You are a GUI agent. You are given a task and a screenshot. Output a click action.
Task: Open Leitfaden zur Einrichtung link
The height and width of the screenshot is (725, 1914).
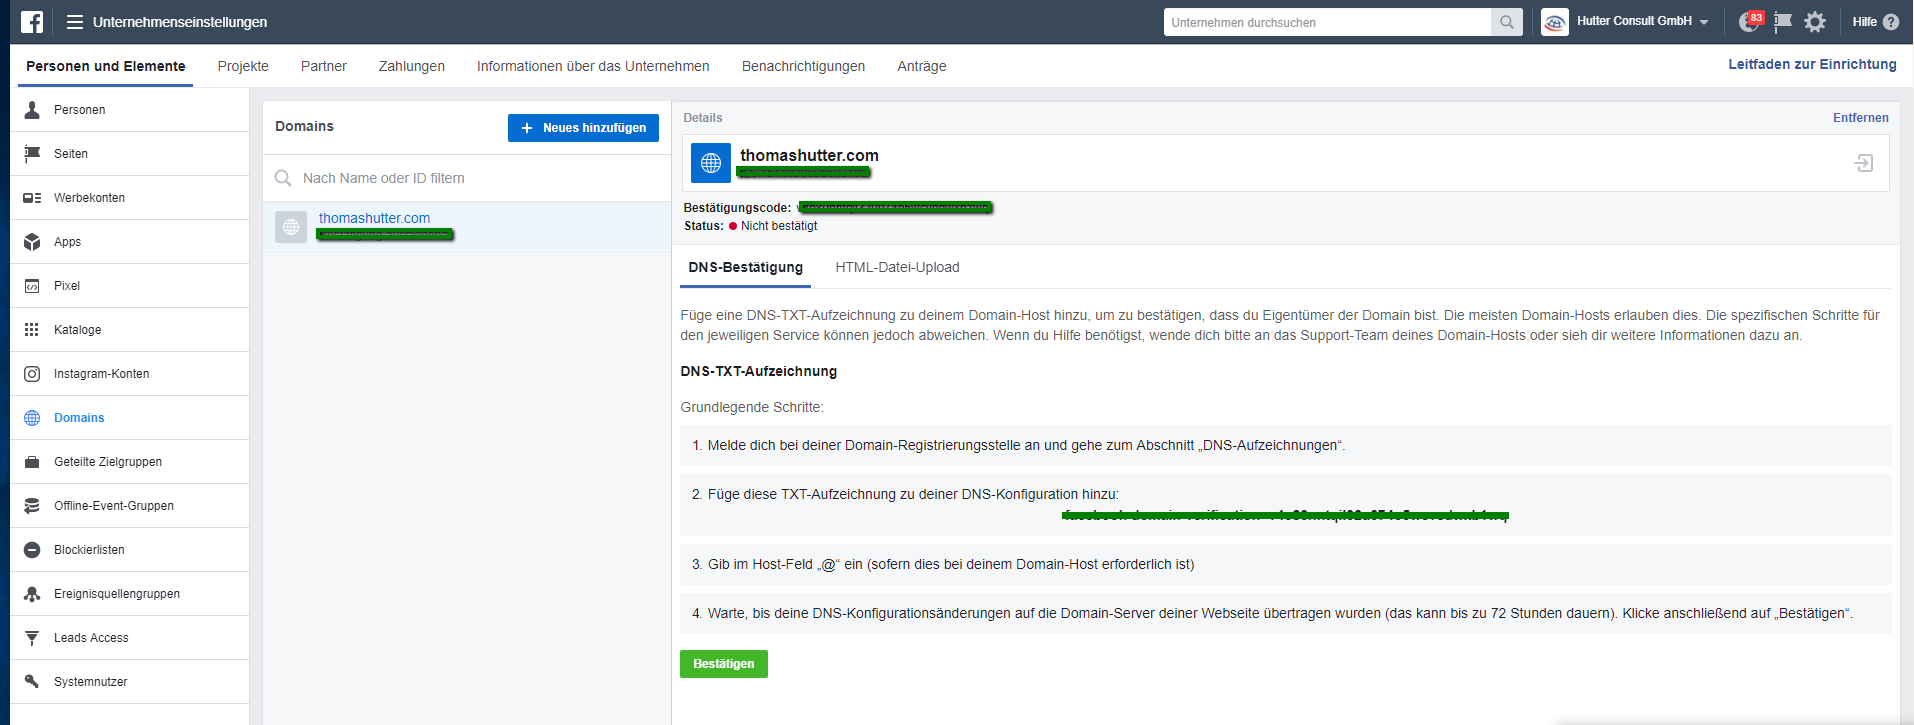(x=1812, y=64)
